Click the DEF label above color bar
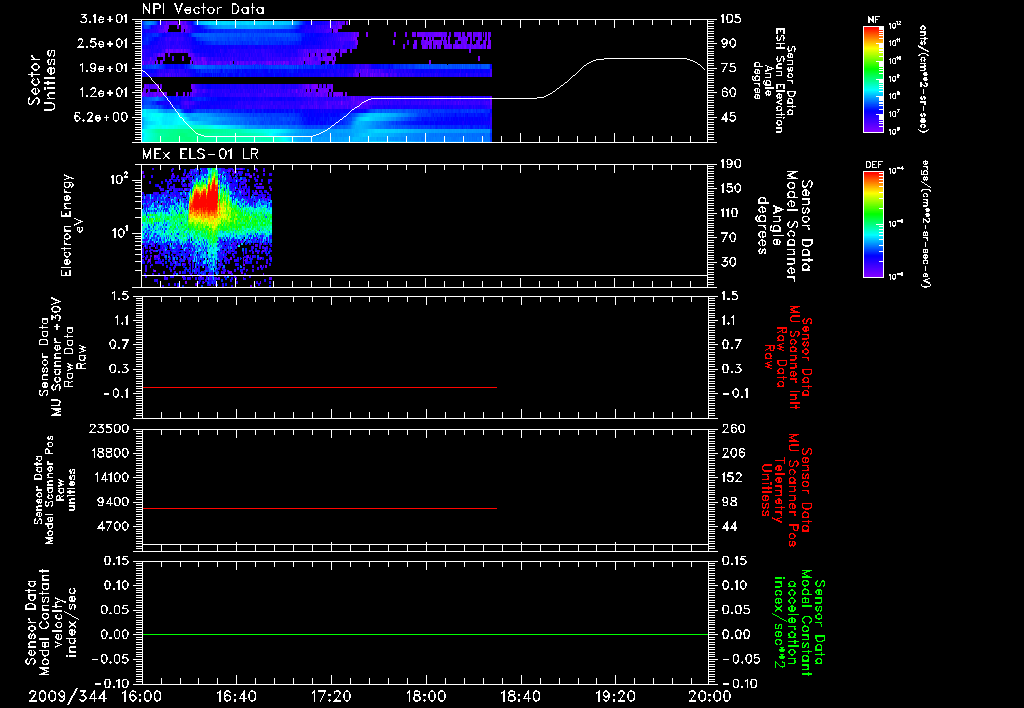Image resolution: width=1024 pixels, height=708 pixels. click(x=873, y=165)
